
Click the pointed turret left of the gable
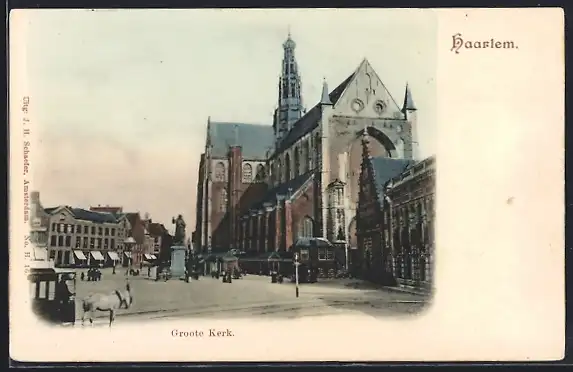coord(325,93)
